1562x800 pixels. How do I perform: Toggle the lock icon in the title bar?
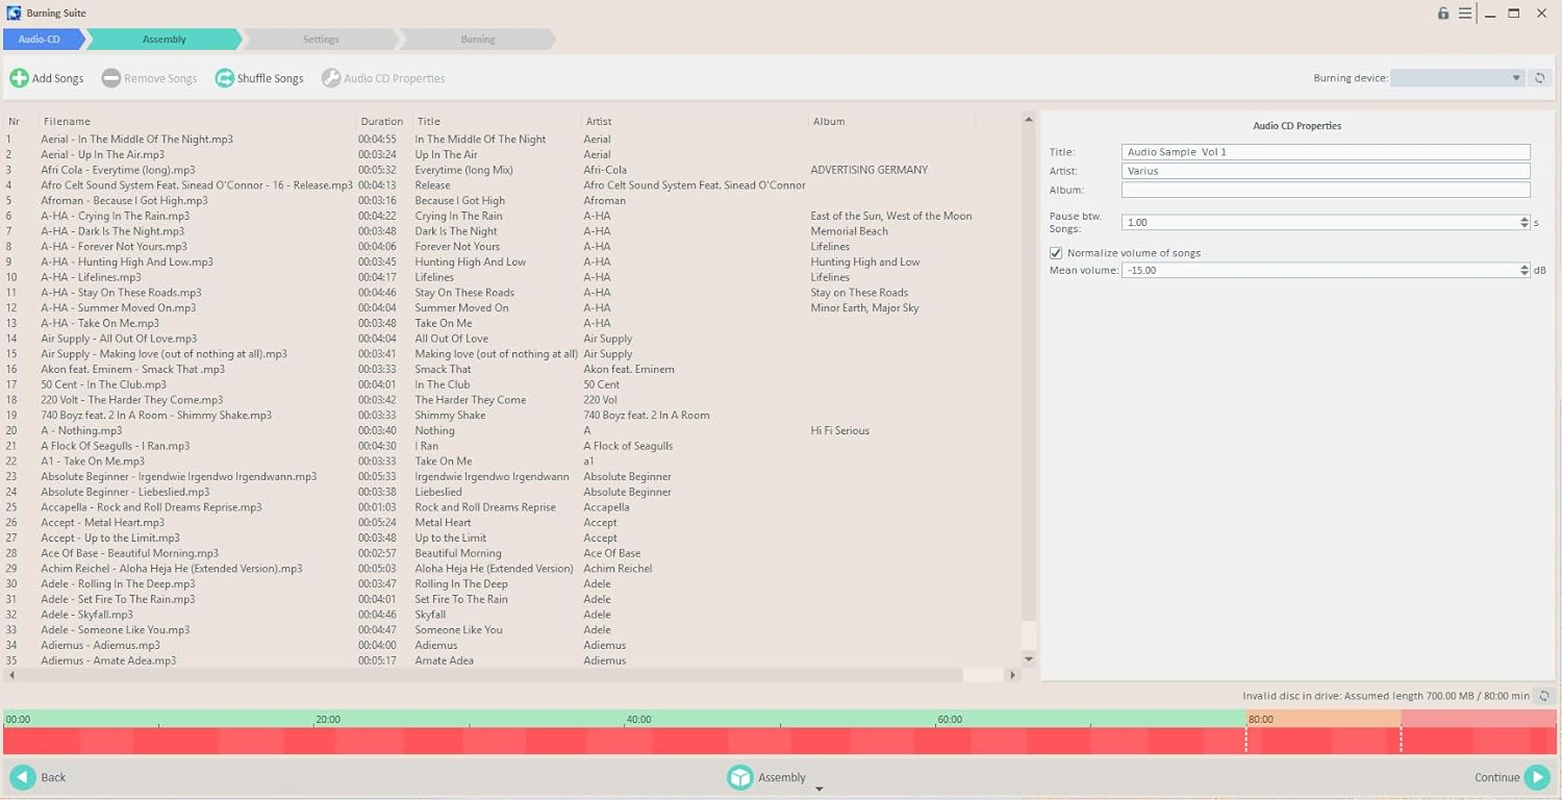point(1442,13)
